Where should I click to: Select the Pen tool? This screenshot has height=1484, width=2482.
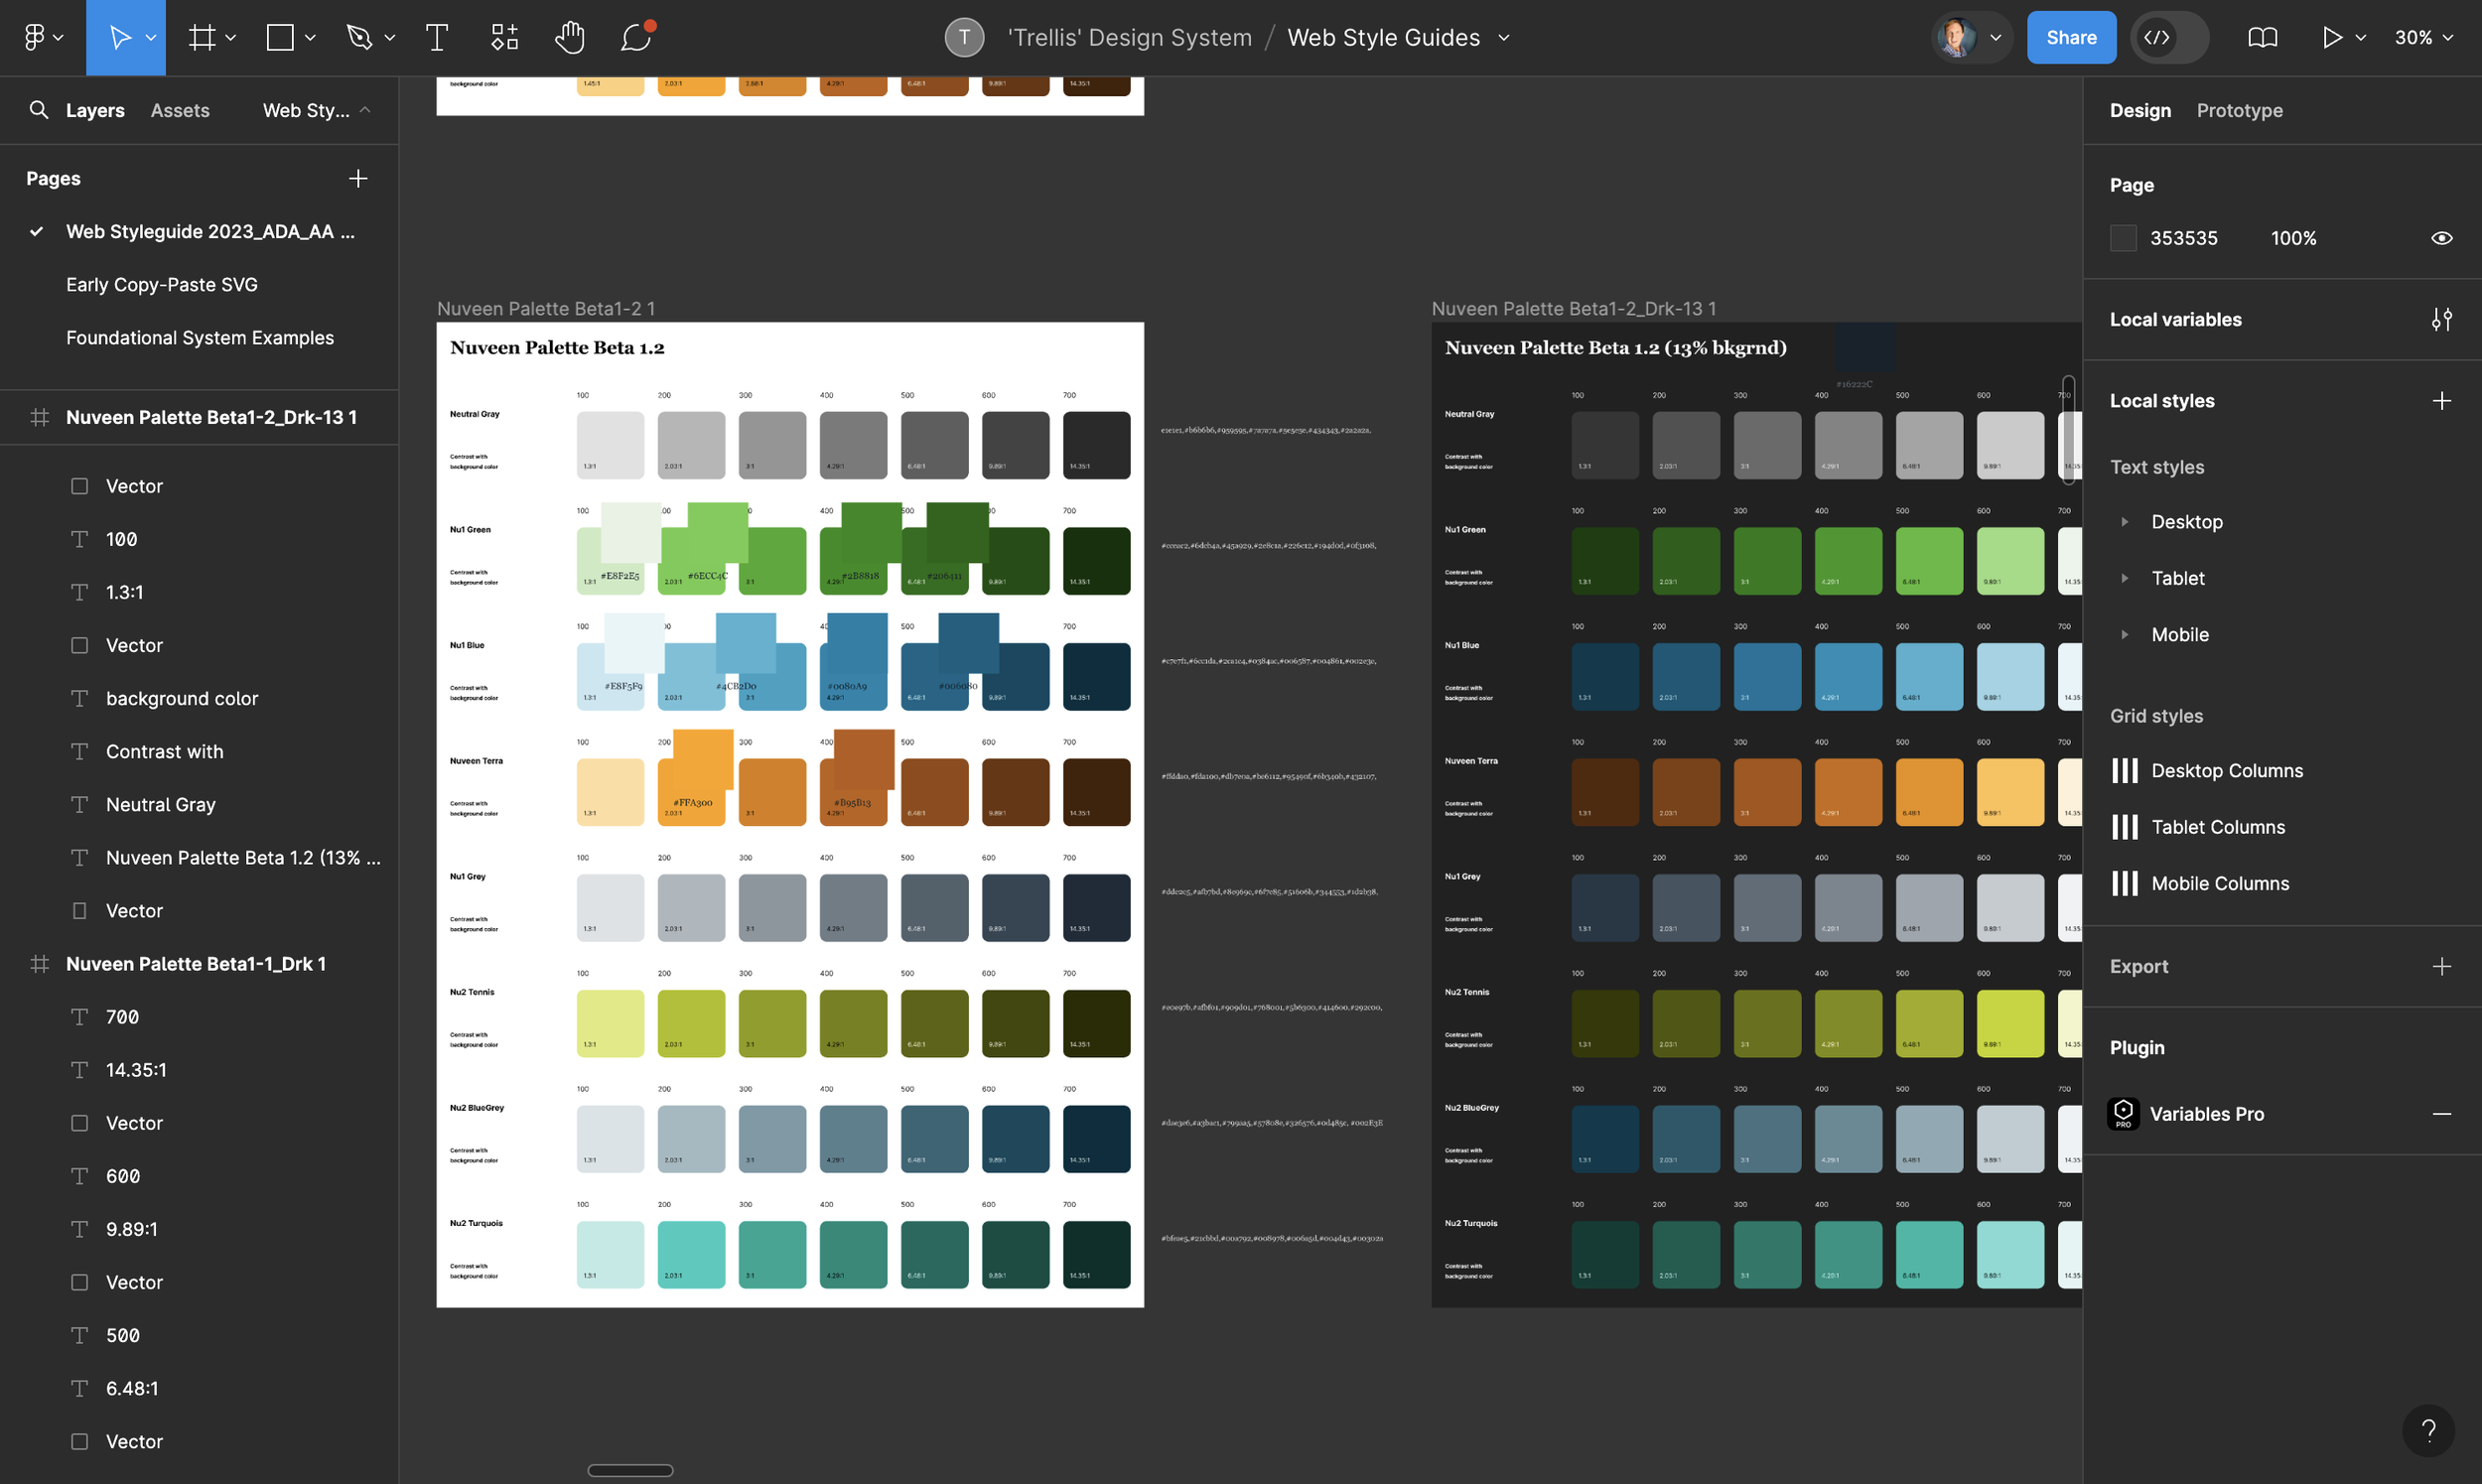coord(359,38)
